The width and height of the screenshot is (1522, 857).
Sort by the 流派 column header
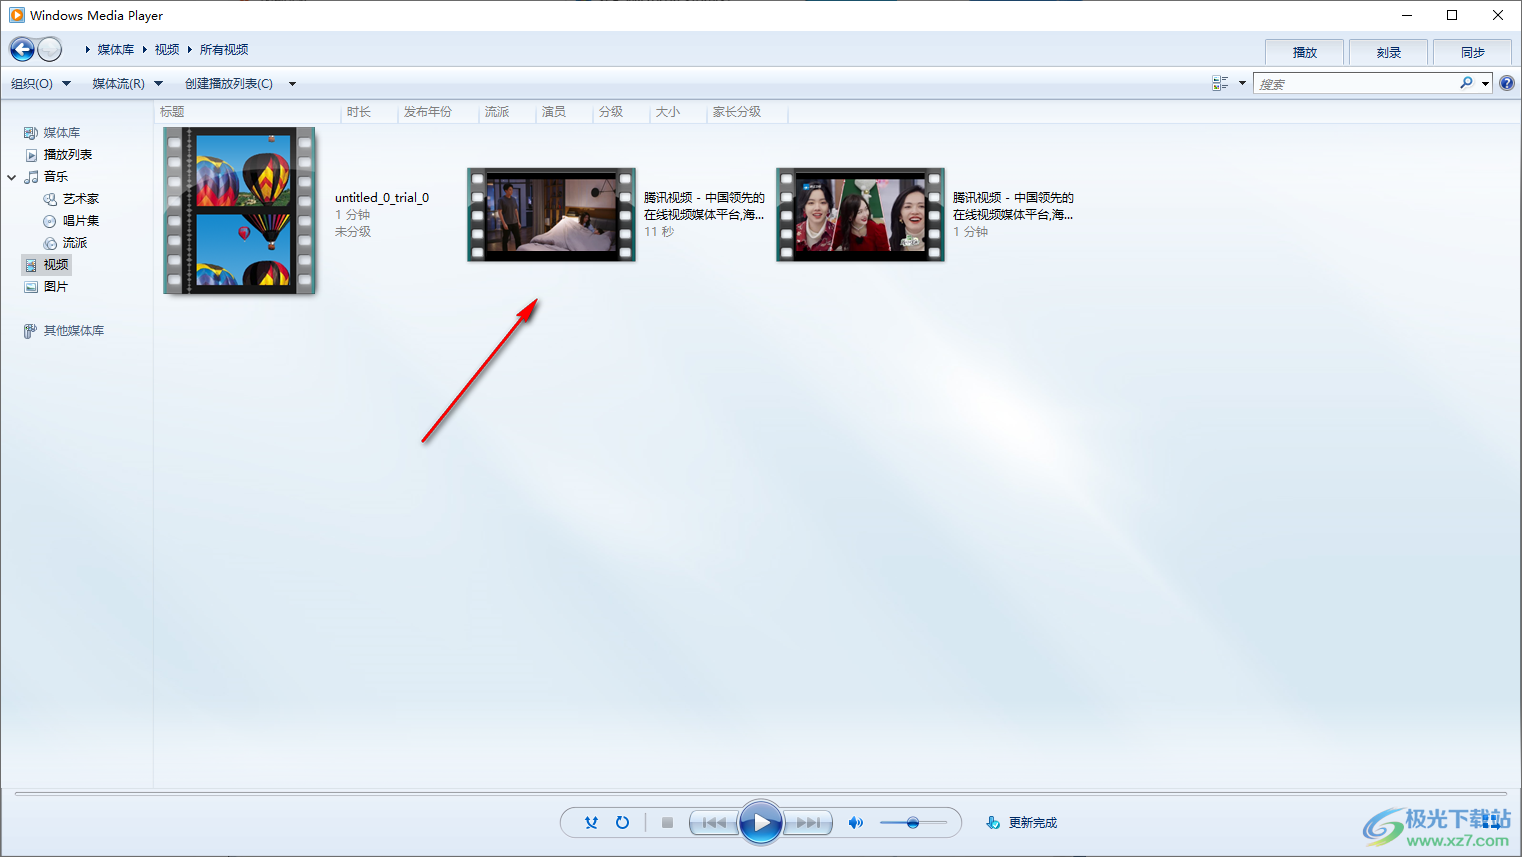(x=507, y=112)
